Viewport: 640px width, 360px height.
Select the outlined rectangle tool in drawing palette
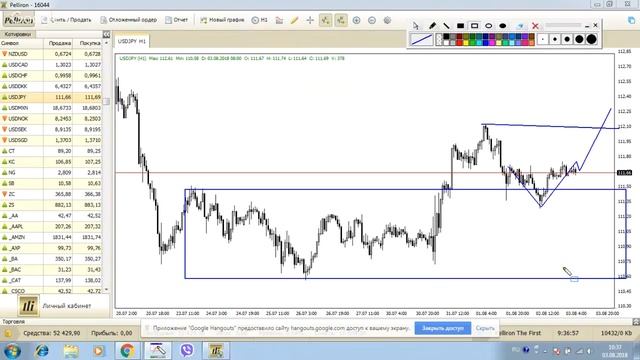click(x=474, y=26)
